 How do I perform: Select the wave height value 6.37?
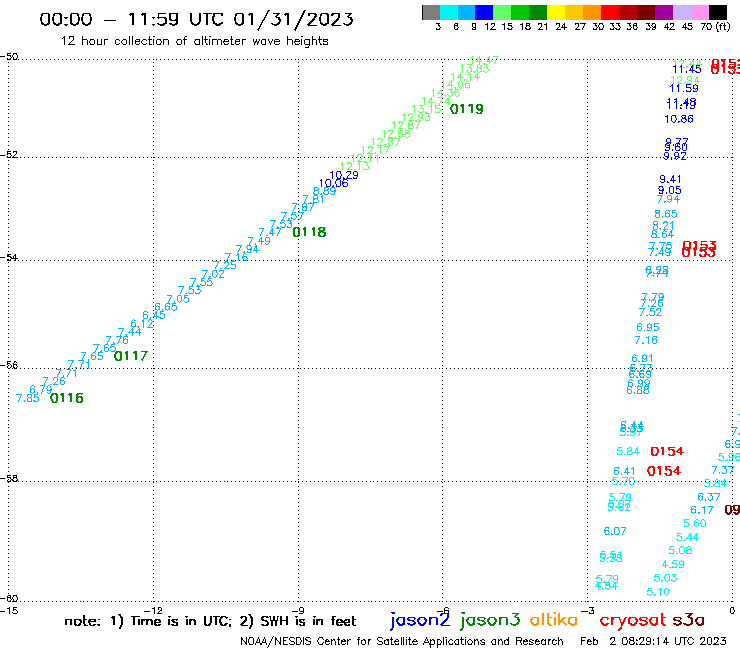click(x=709, y=498)
